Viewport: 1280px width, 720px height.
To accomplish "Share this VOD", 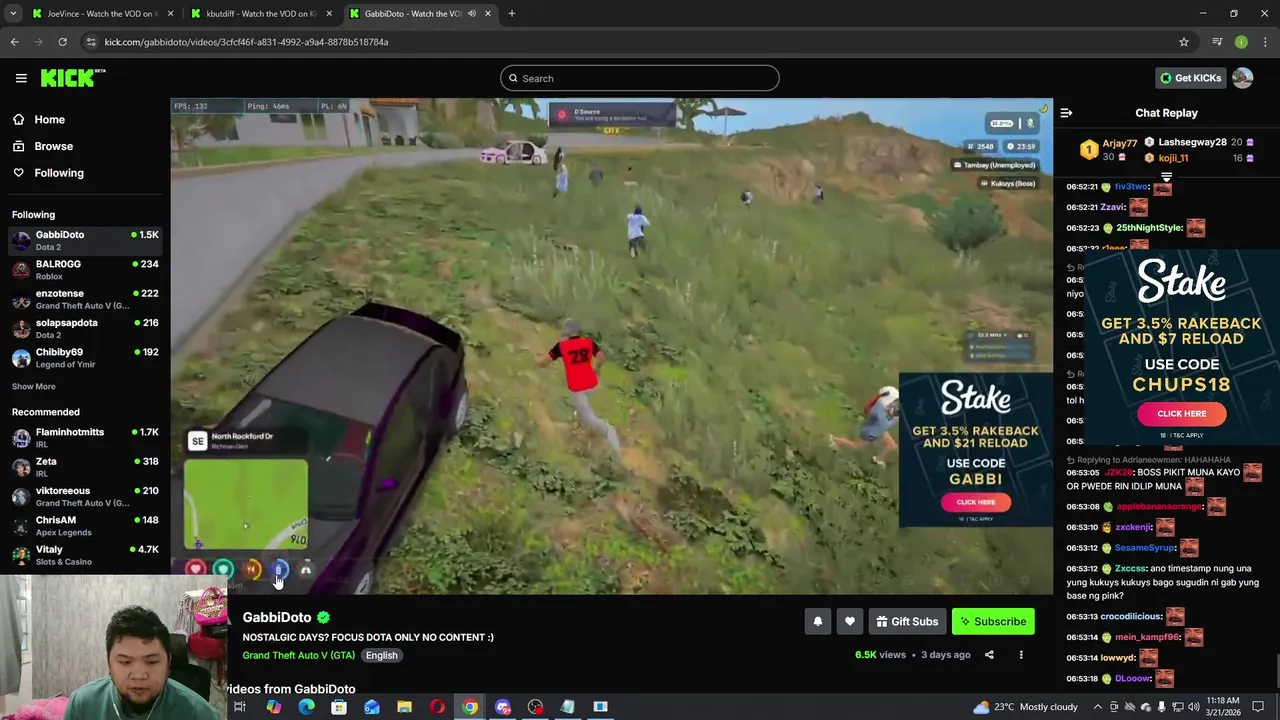I will [x=989, y=655].
